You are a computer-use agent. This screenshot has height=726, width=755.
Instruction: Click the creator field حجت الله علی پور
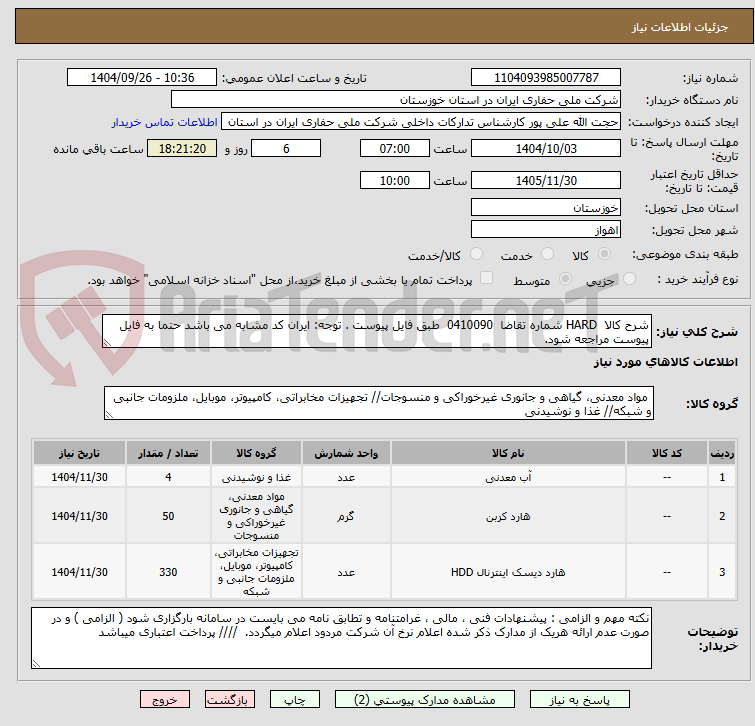(421, 122)
